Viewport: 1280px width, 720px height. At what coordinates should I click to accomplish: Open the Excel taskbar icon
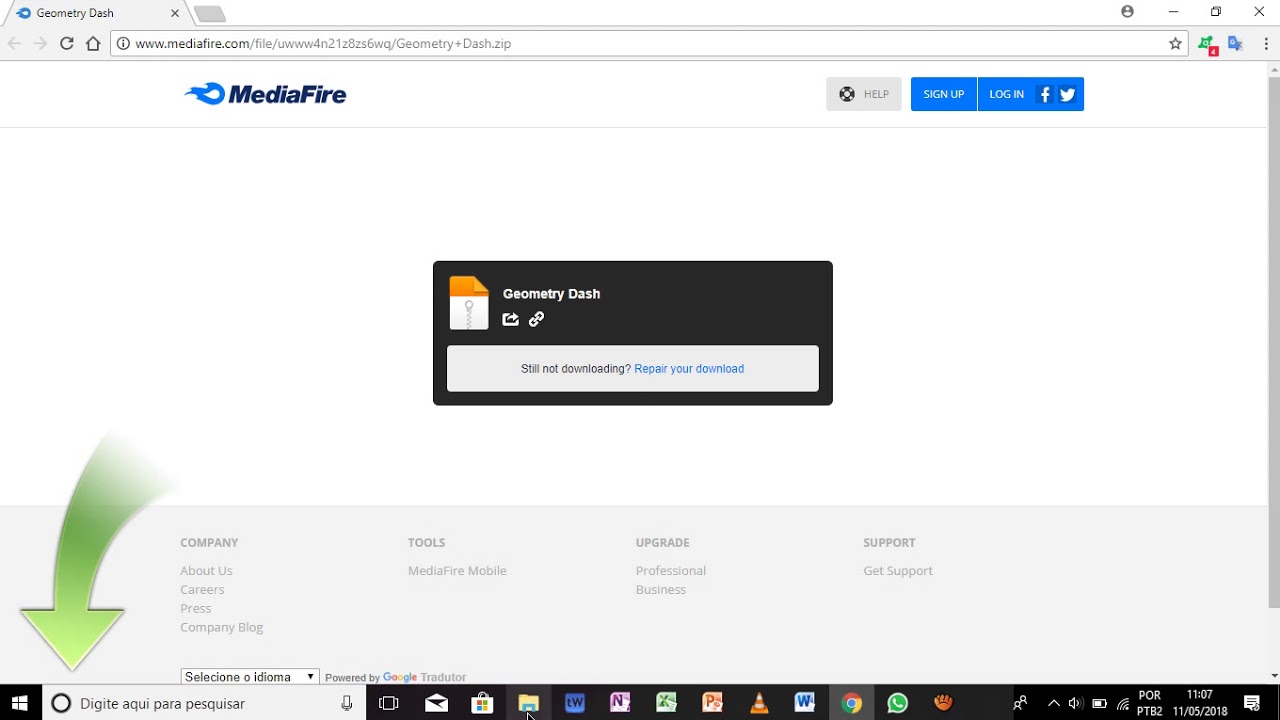[667, 703]
